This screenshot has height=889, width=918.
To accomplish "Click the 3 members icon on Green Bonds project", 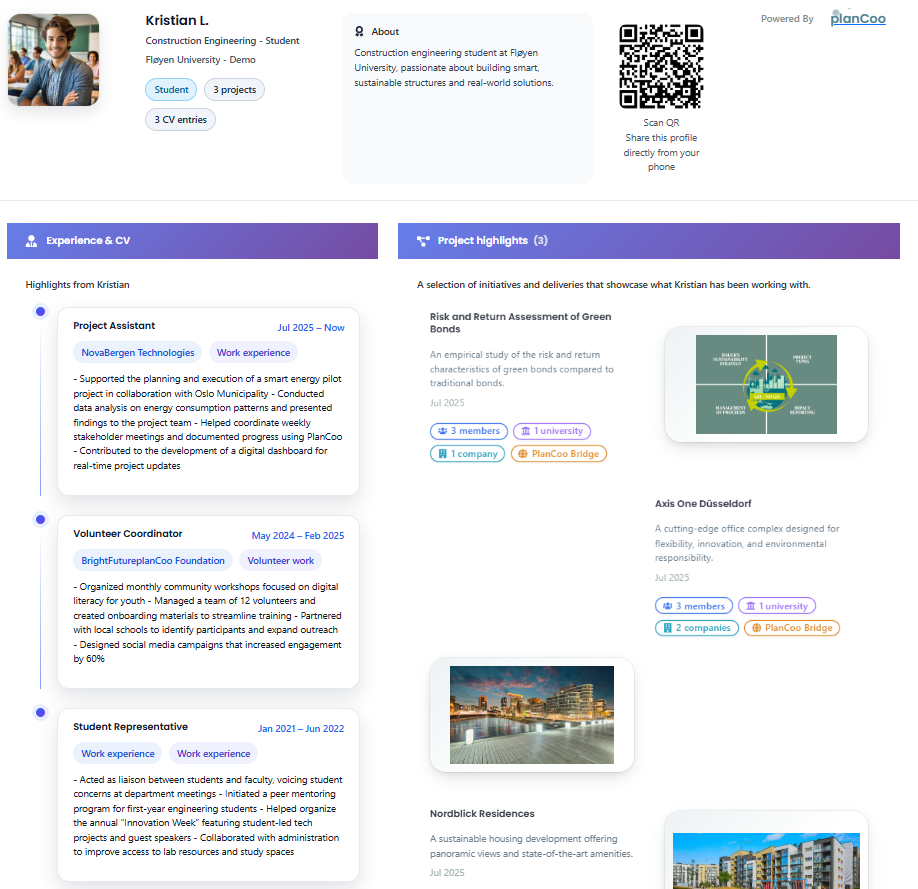I will (443, 430).
